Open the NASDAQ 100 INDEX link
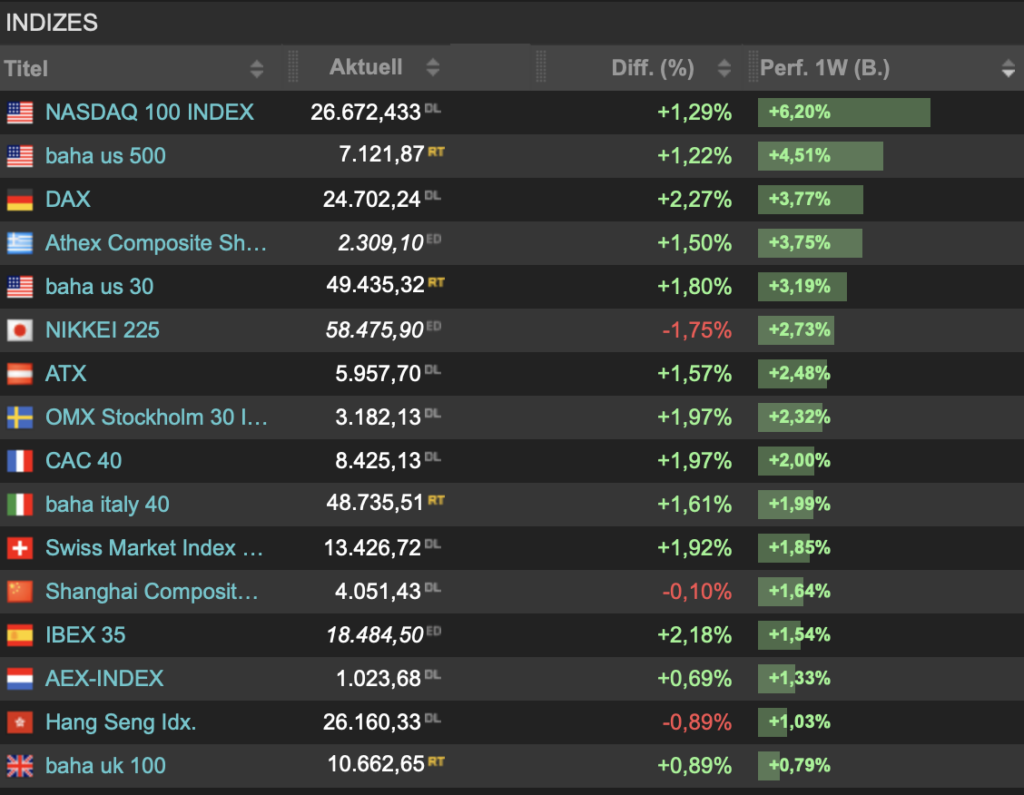The width and height of the screenshot is (1024, 795). (x=150, y=112)
